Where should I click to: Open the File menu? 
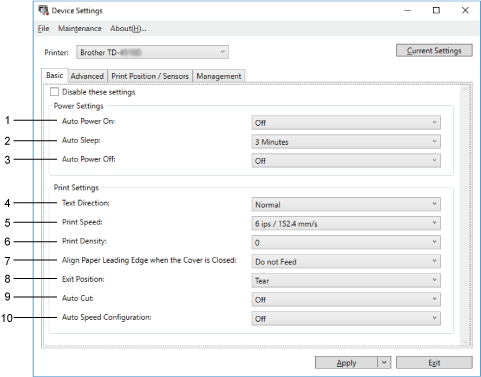[x=43, y=29]
